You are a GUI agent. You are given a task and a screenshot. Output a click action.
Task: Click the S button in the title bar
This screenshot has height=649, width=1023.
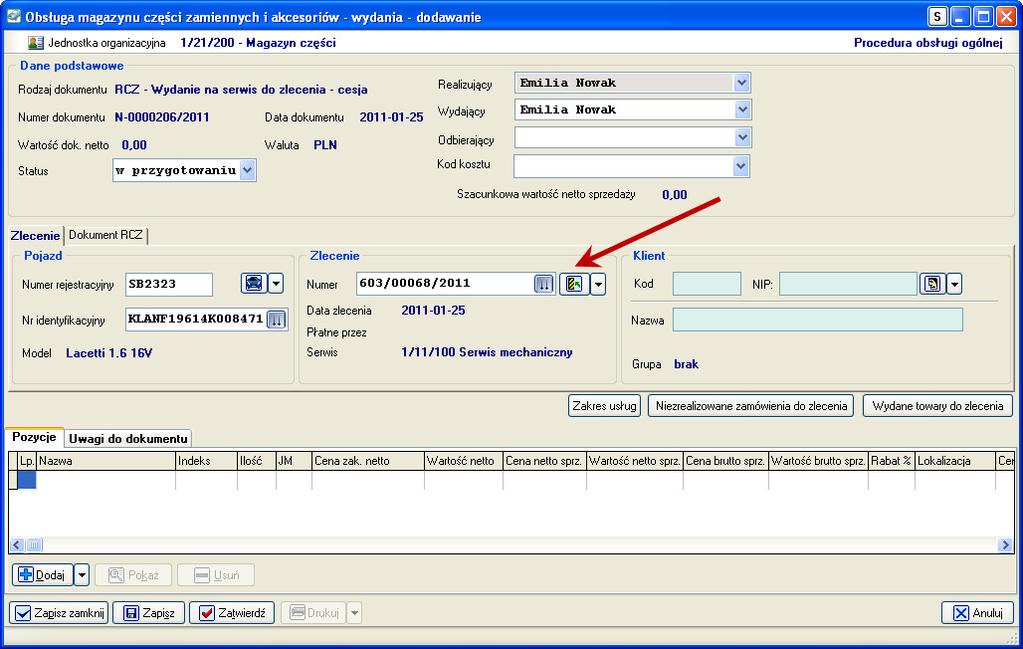point(937,16)
